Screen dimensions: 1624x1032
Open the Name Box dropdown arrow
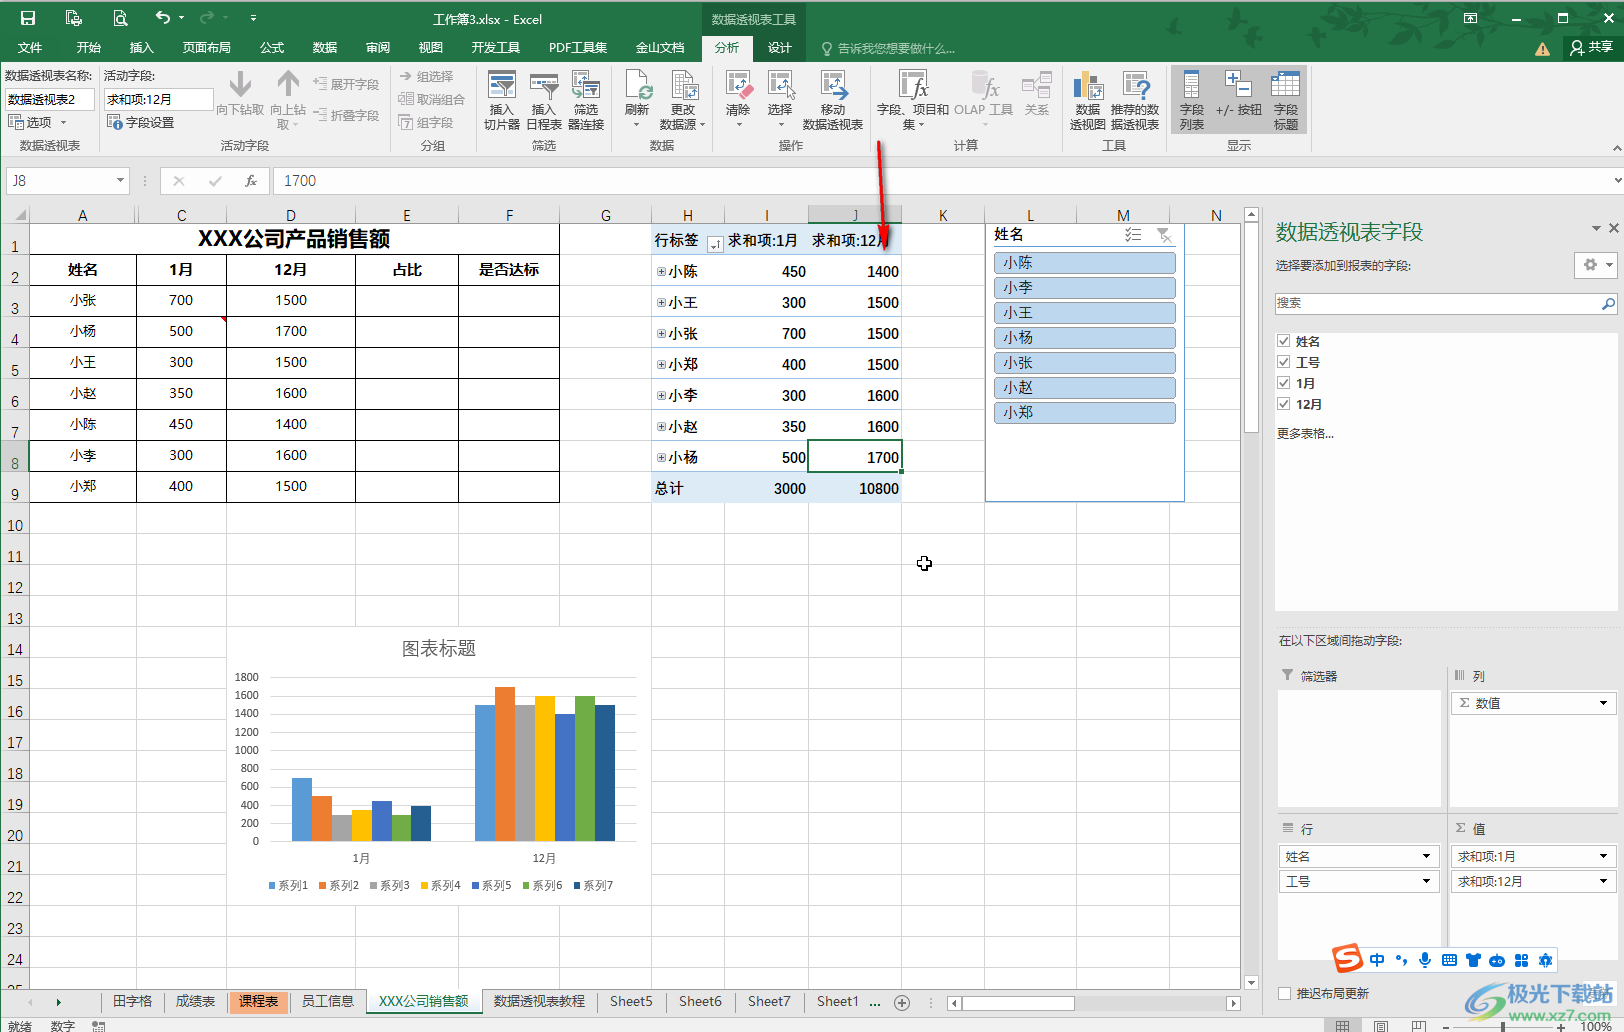tap(120, 181)
